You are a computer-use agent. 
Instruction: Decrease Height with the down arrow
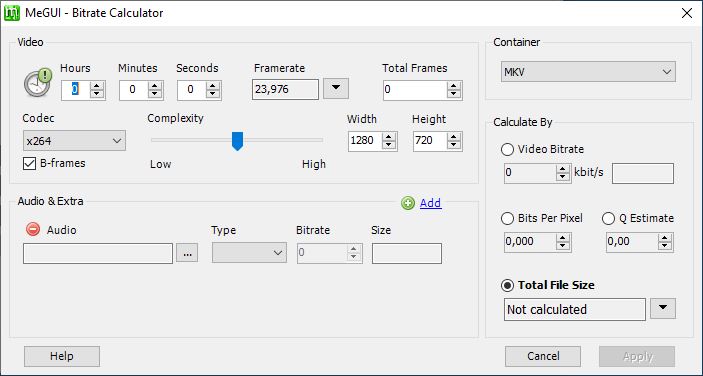[x=454, y=146]
